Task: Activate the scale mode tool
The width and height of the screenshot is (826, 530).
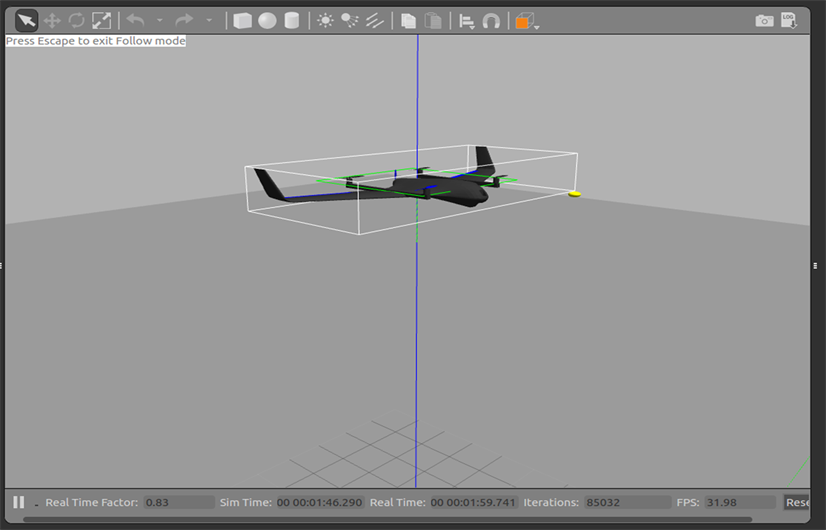Action: pos(101,20)
